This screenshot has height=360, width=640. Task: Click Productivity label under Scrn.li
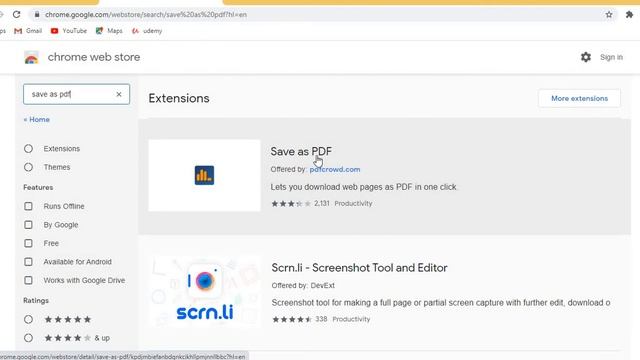pyautogui.click(x=351, y=319)
